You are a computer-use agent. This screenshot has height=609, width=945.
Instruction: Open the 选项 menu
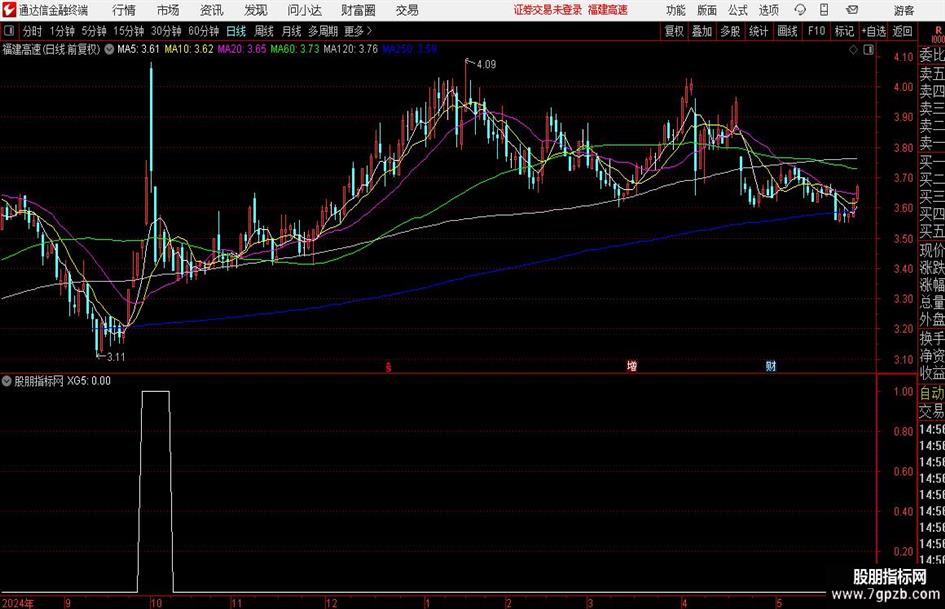pyautogui.click(x=768, y=10)
